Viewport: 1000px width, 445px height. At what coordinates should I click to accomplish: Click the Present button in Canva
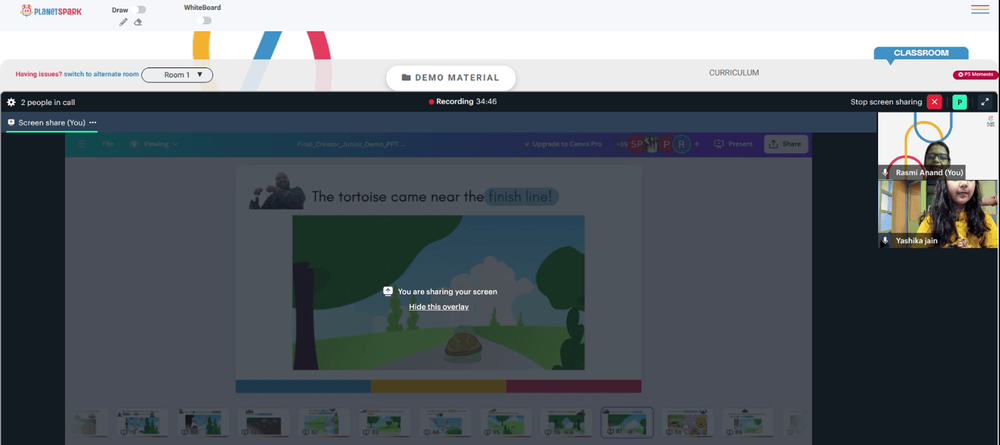click(733, 144)
